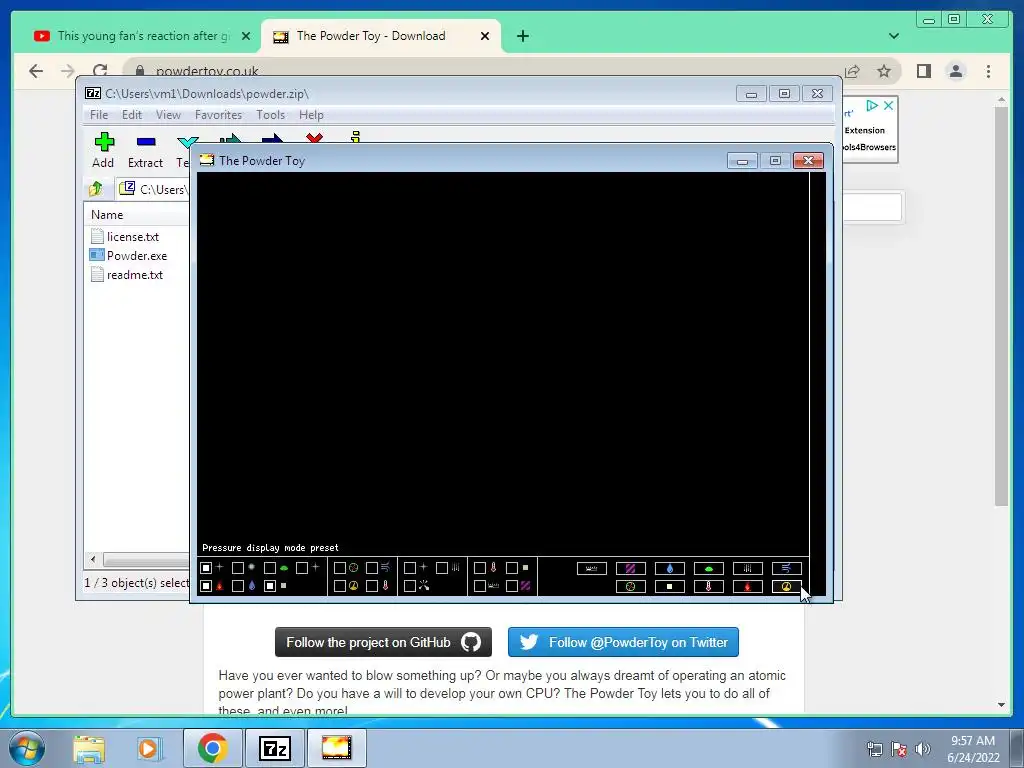1024x768 pixels.
Task: Open the 7-Zip Favorites menu
Action: click(x=218, y=115)
